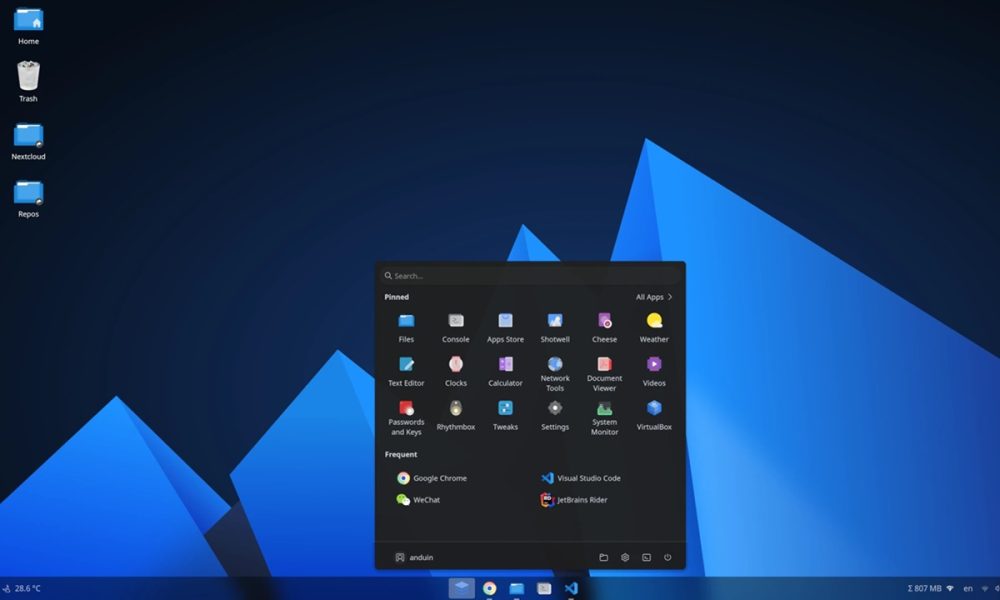The width and height of the screenshot is (1000, 600).
Task: Launch the Calculator app
Action: pyautogui.click(x=505, y=370)
